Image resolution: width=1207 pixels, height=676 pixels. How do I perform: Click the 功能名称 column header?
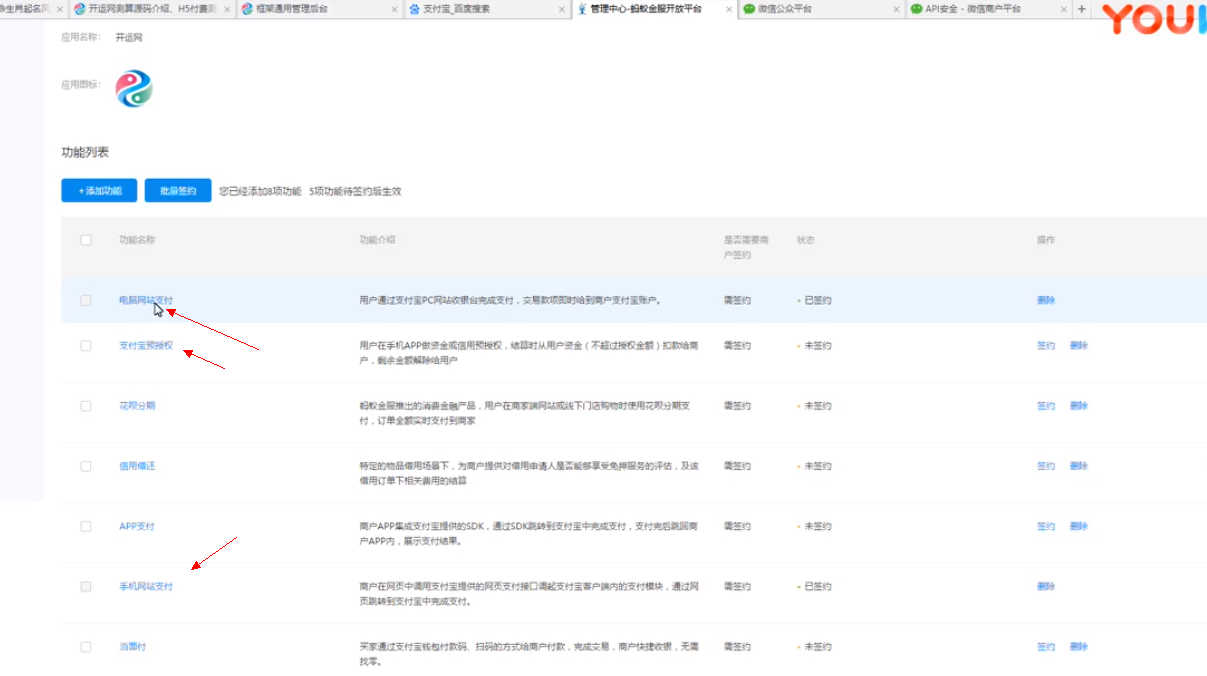click(137, 240)
